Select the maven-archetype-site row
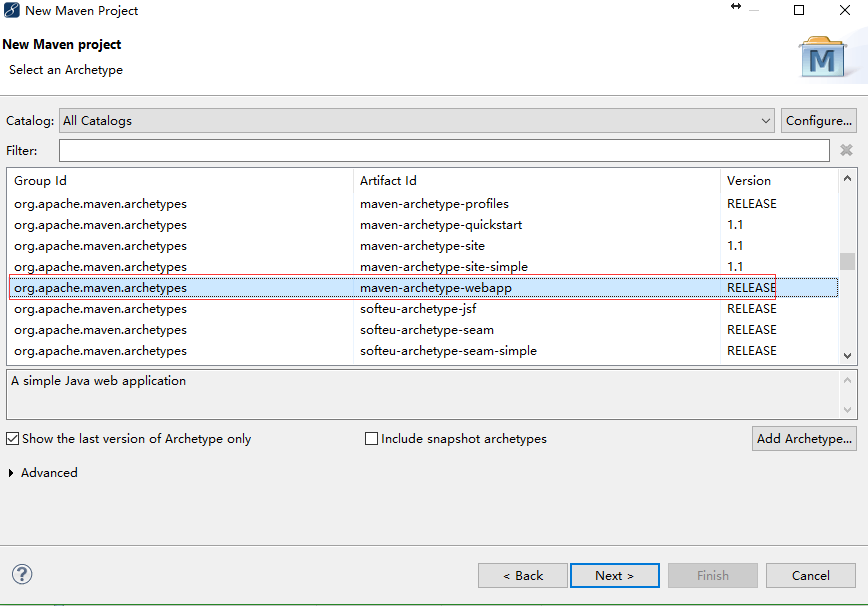Viewport: 868px width, 606px height. point(423,246)
